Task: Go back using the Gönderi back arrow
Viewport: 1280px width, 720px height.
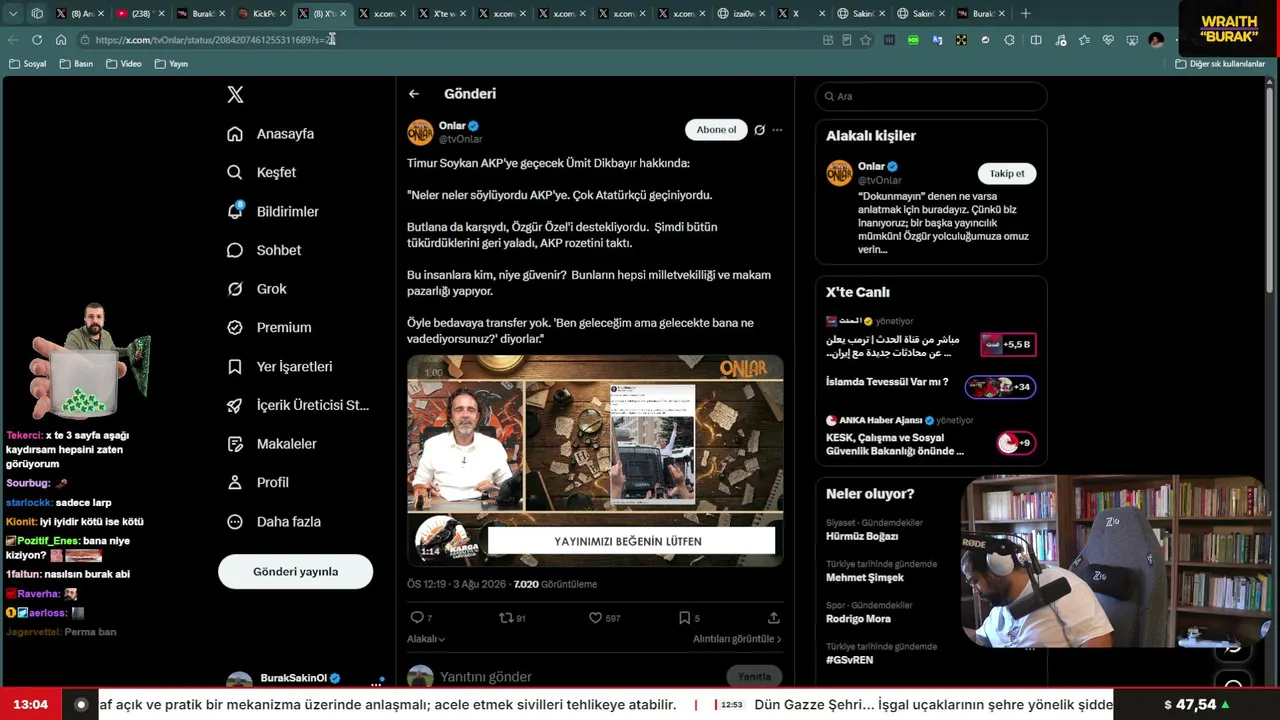Action: pyautogui.click(x=414, y=94)
